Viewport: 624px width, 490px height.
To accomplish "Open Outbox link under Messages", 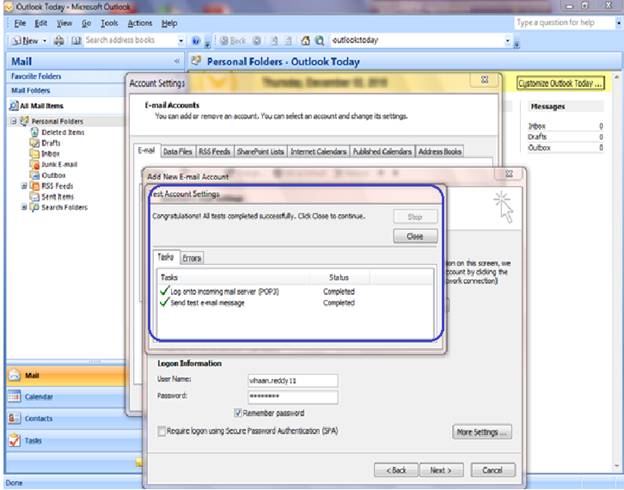I will (539, 148).
